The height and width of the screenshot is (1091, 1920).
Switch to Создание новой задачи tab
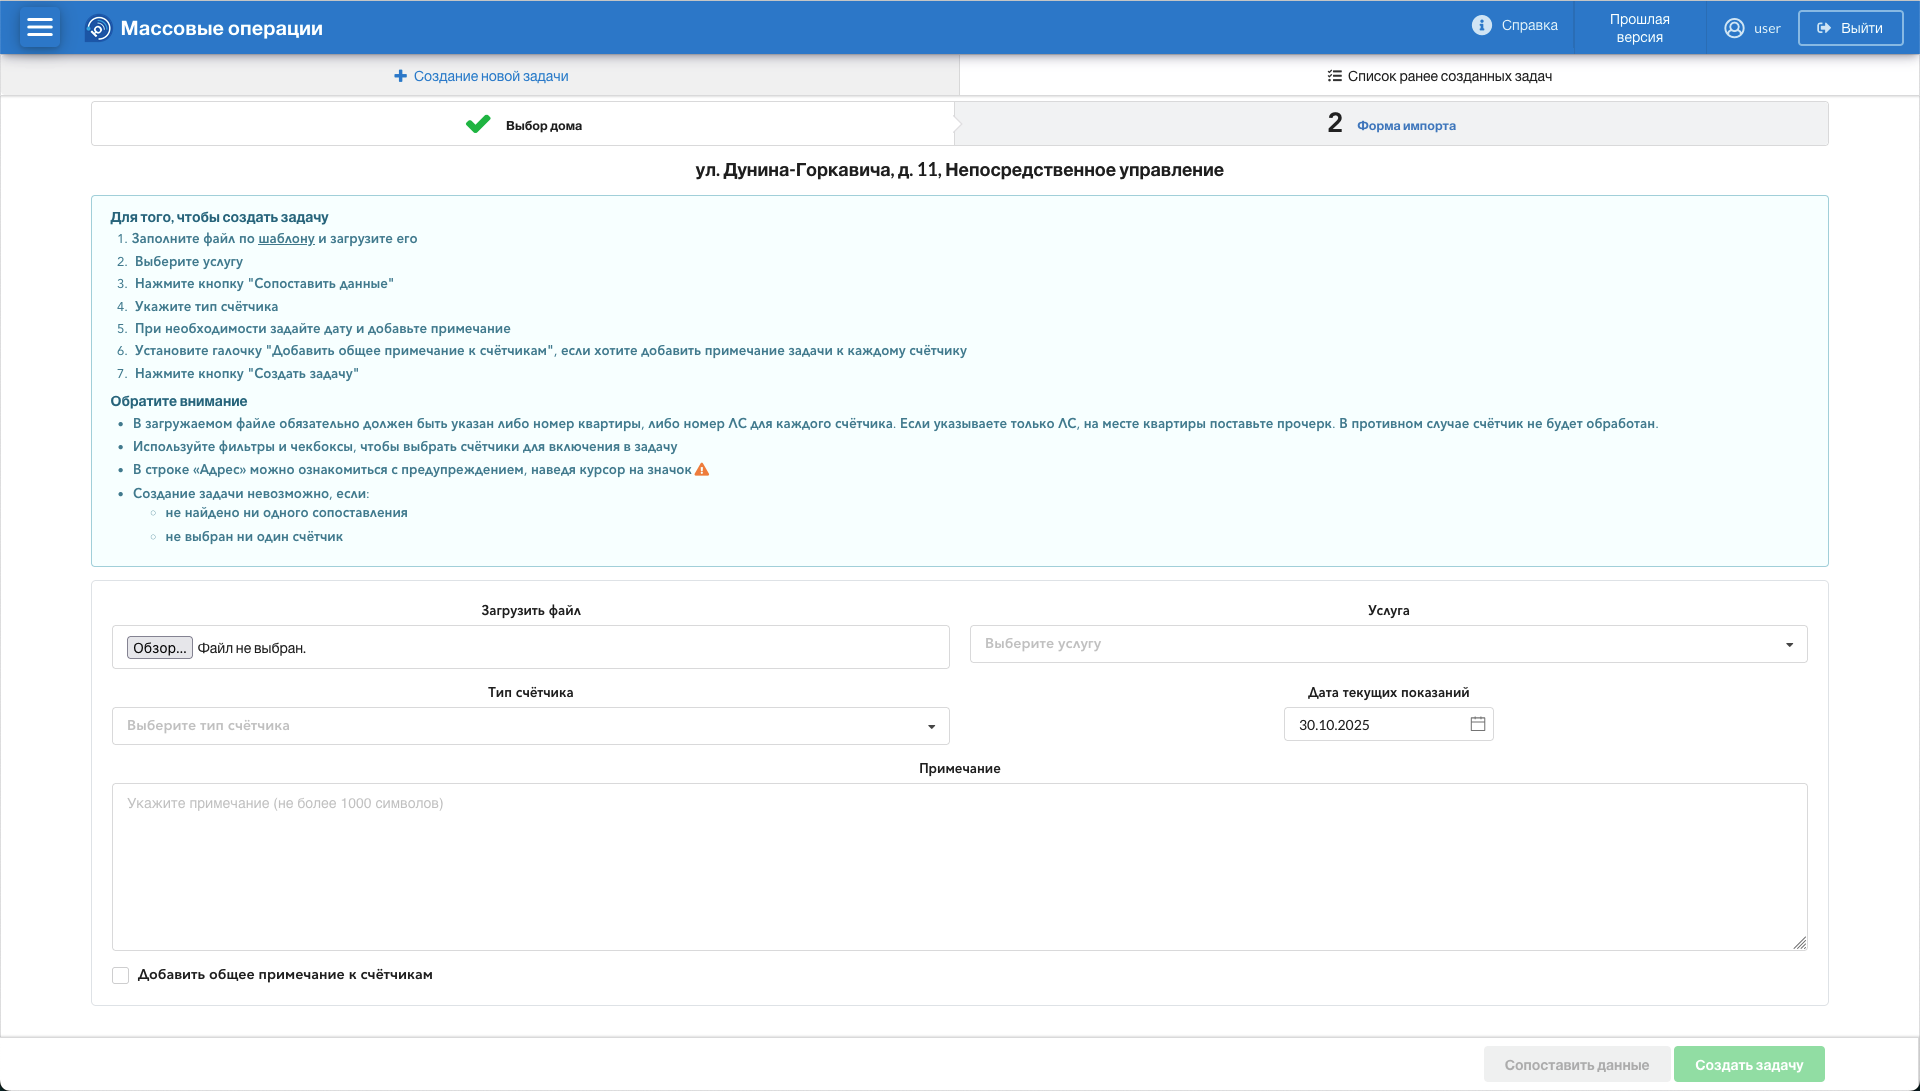pos(481,76)
